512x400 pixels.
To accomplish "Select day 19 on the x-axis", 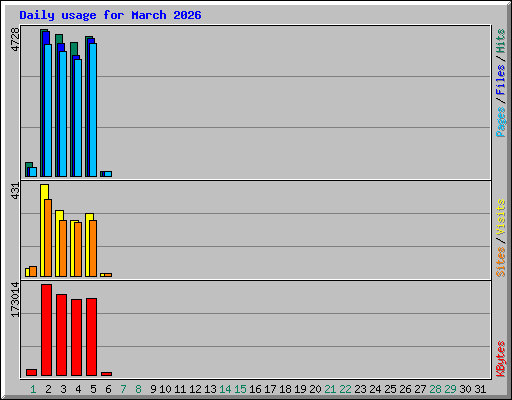I will (300, 389).
